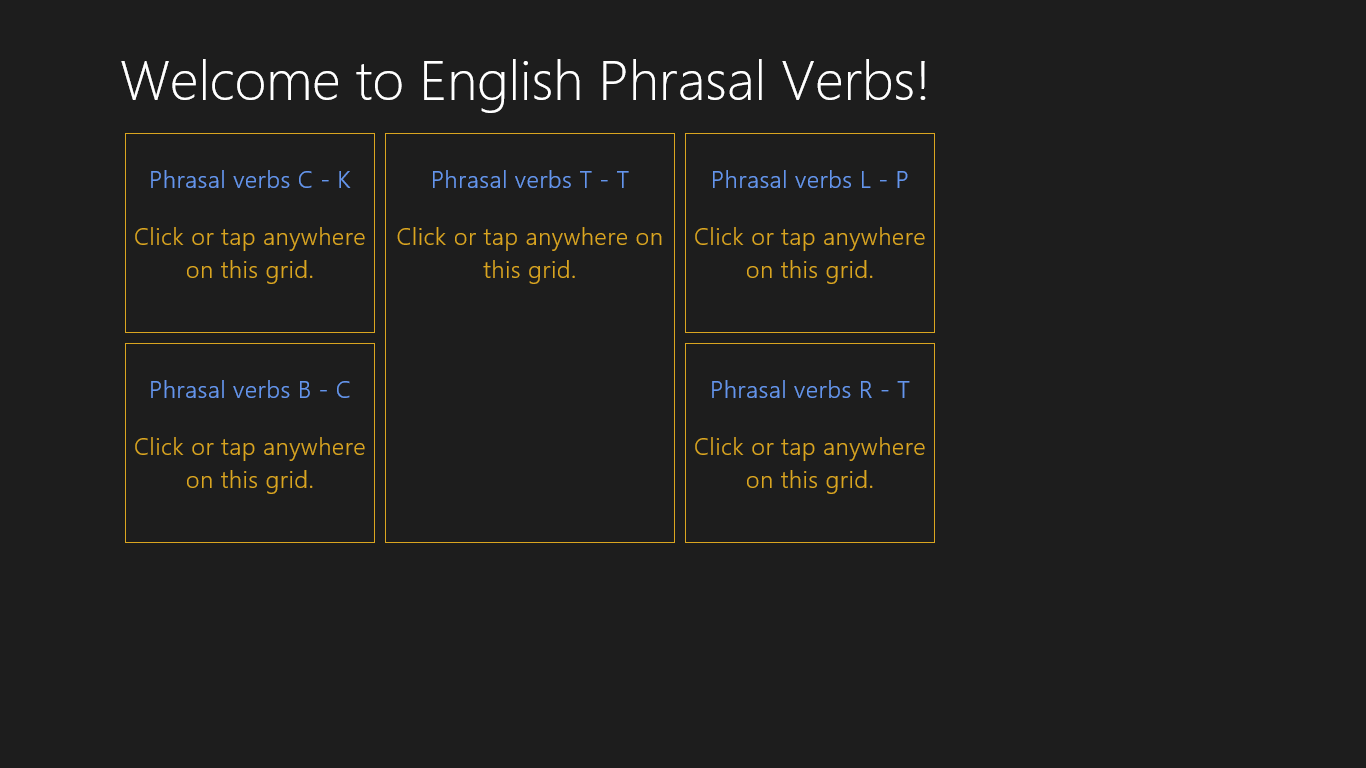The image size is (1366, 768).
Task: Click blank space below text in the C - K tile
Action: click(x=250, y=308)
